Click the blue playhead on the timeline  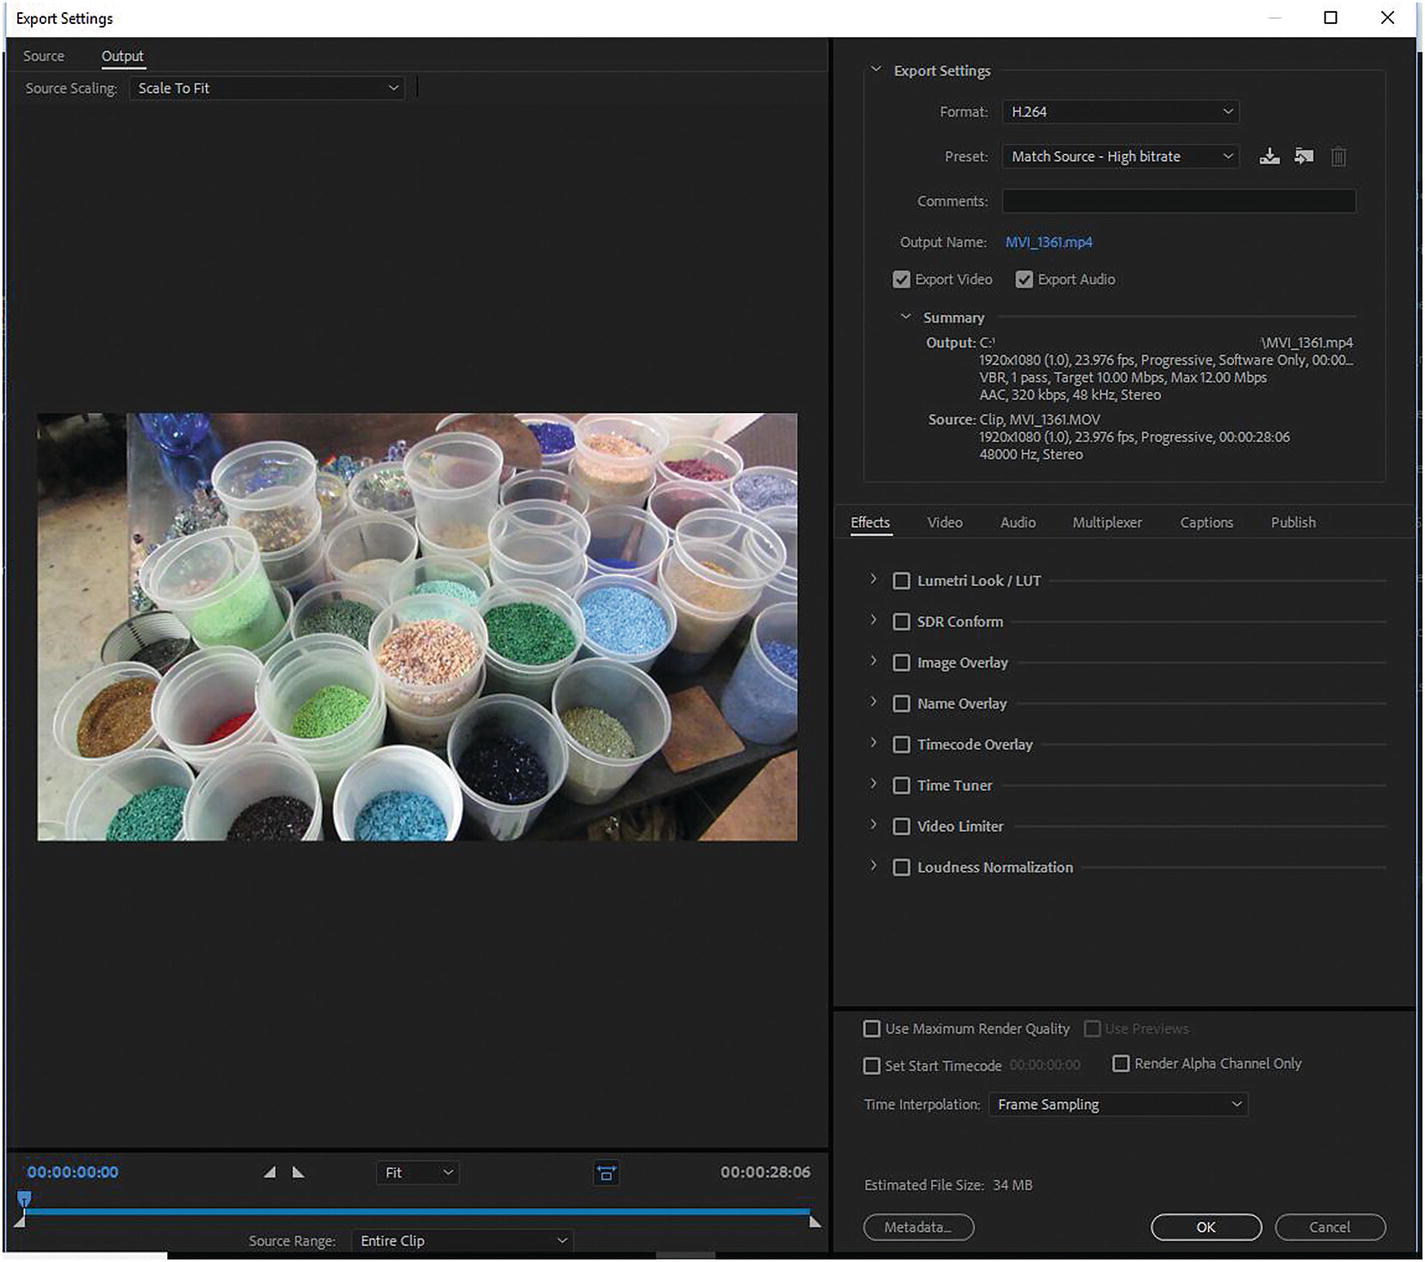[24, 1199]
